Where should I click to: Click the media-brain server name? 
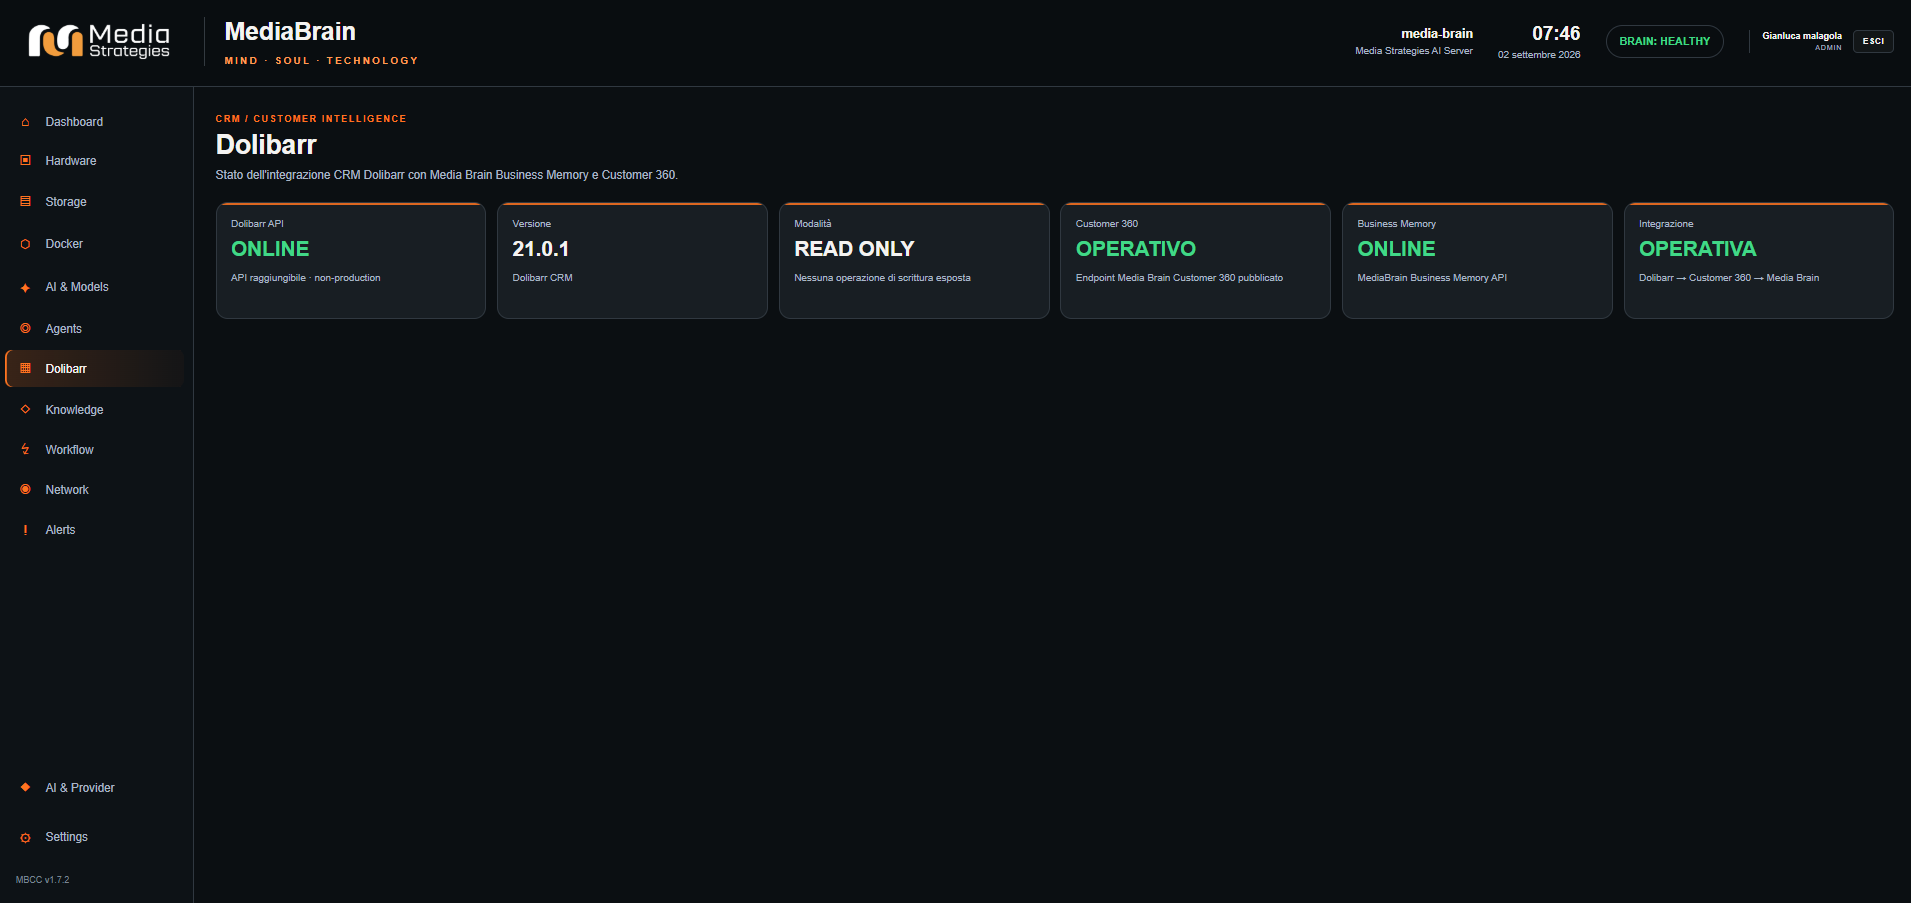1437,33
